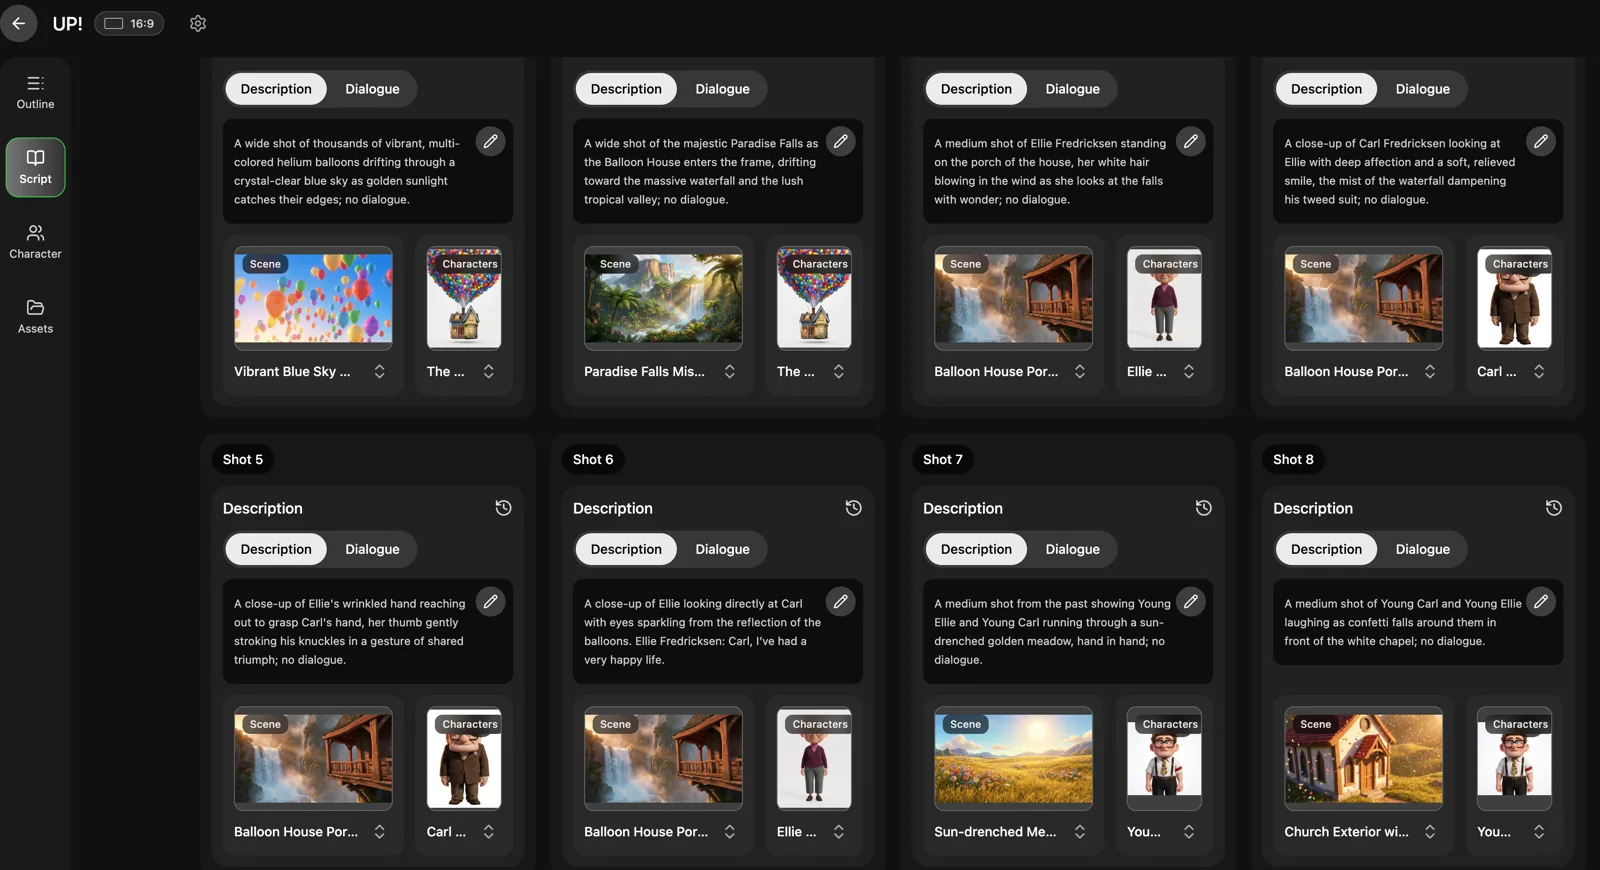
Task: Edit Shot 5 description with pencil icon
Action: [490, 602]
